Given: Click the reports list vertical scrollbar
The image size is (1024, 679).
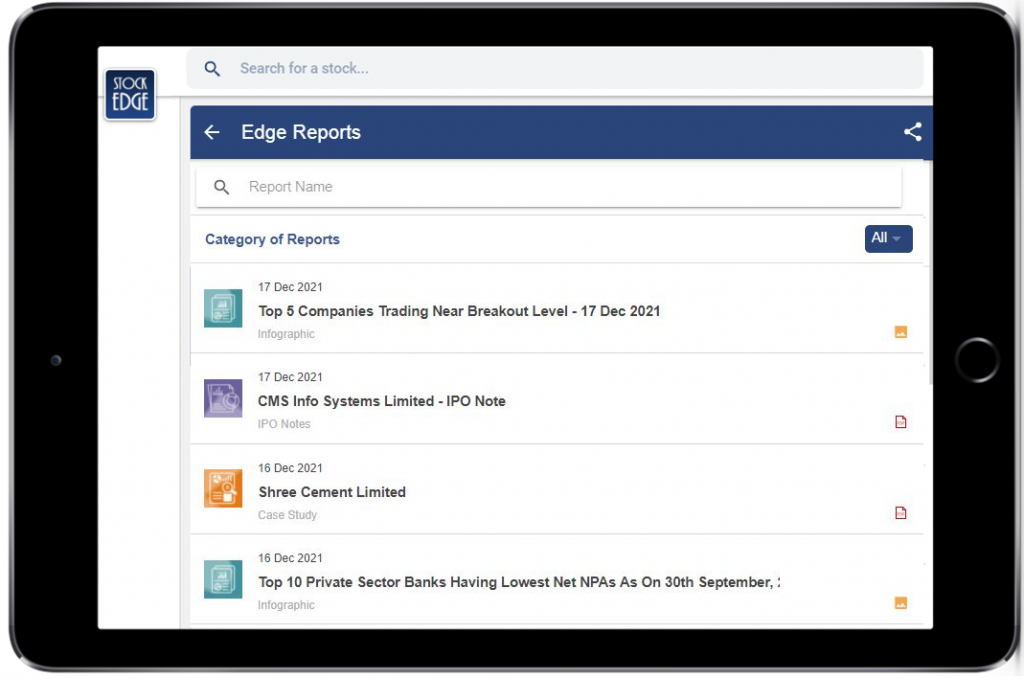Looking at the screenshot, I should 929,273.
